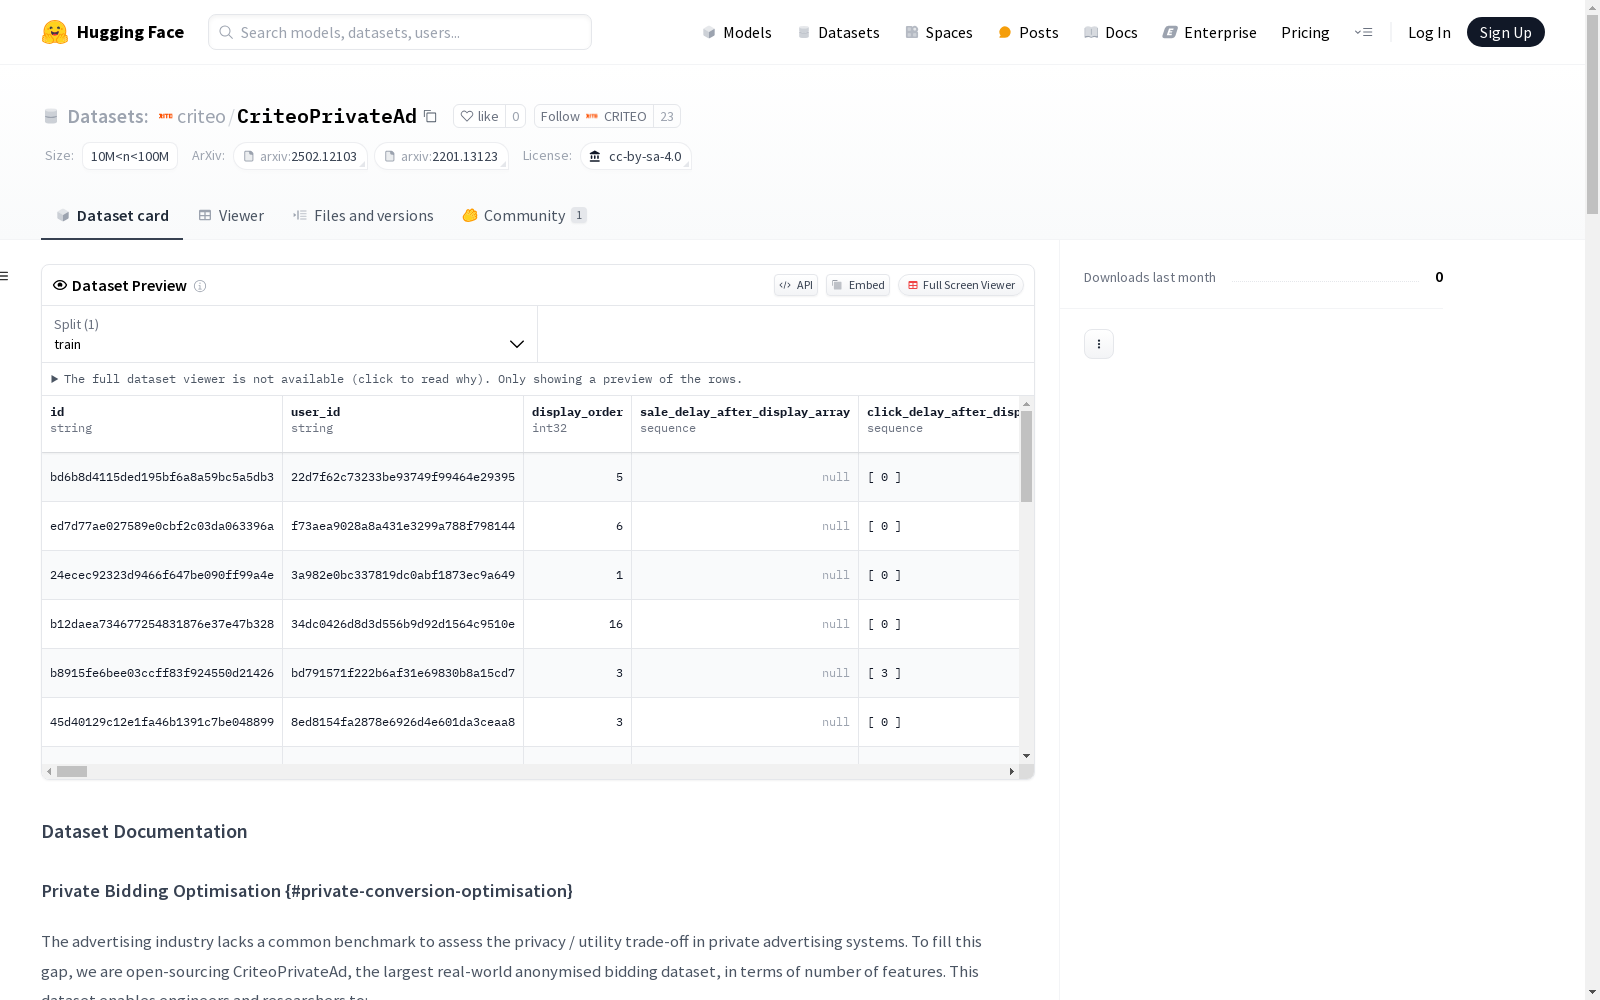Open the additional navigation menu icon
This screenshot has width=1600, height=1000.
(1363, 32)
